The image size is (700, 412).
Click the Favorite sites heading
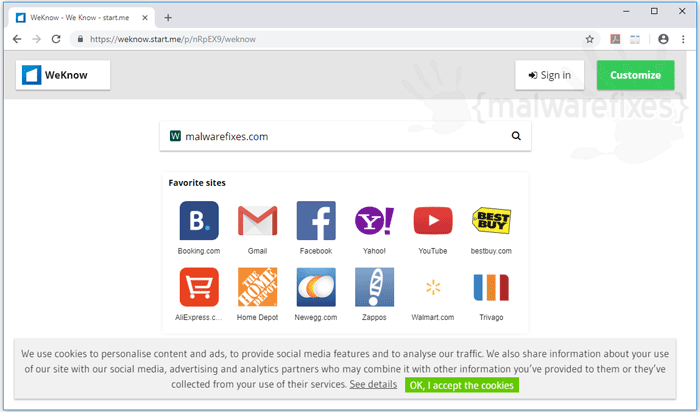pos(197,183)
